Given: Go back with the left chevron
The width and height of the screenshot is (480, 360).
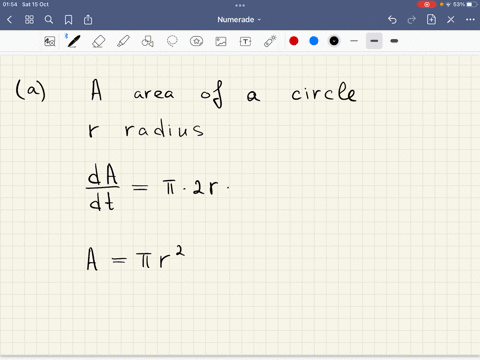Looking at the screenshot, I should [9, 20].
